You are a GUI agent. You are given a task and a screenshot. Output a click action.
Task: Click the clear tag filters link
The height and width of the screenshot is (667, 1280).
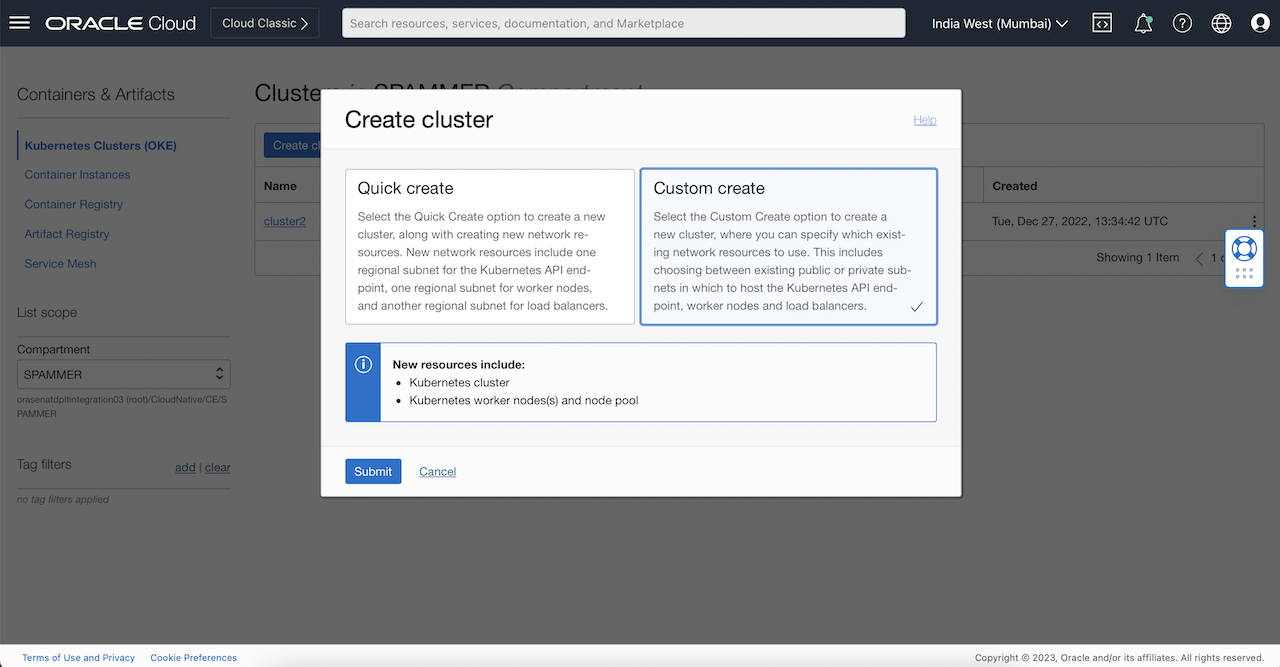coord(218,467)
